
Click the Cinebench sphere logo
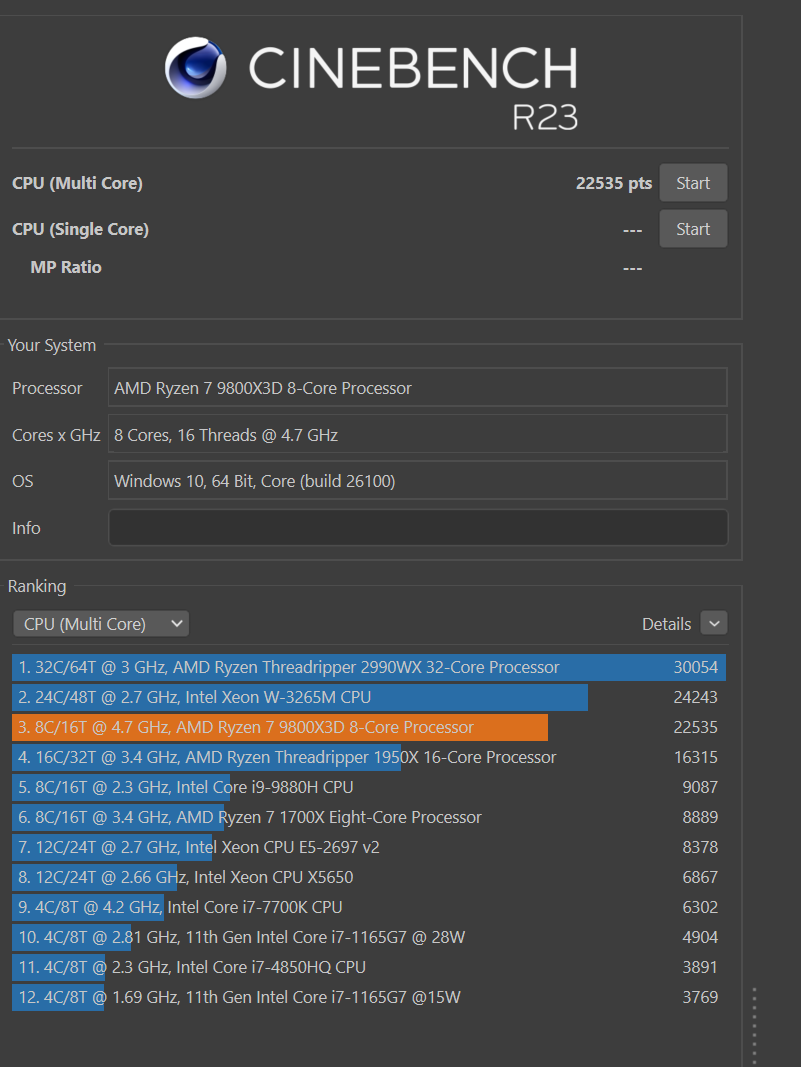(x=195, y=67)
